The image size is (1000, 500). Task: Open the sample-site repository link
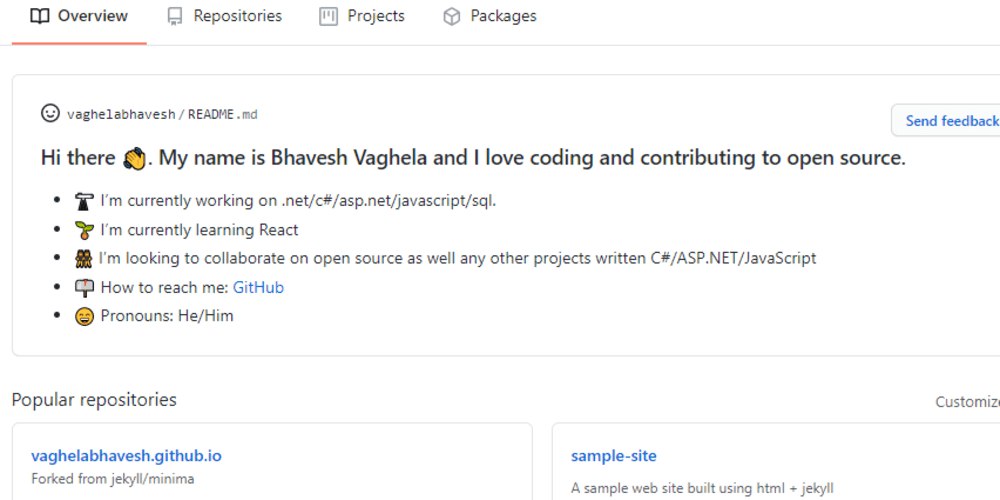click(614, 456)
